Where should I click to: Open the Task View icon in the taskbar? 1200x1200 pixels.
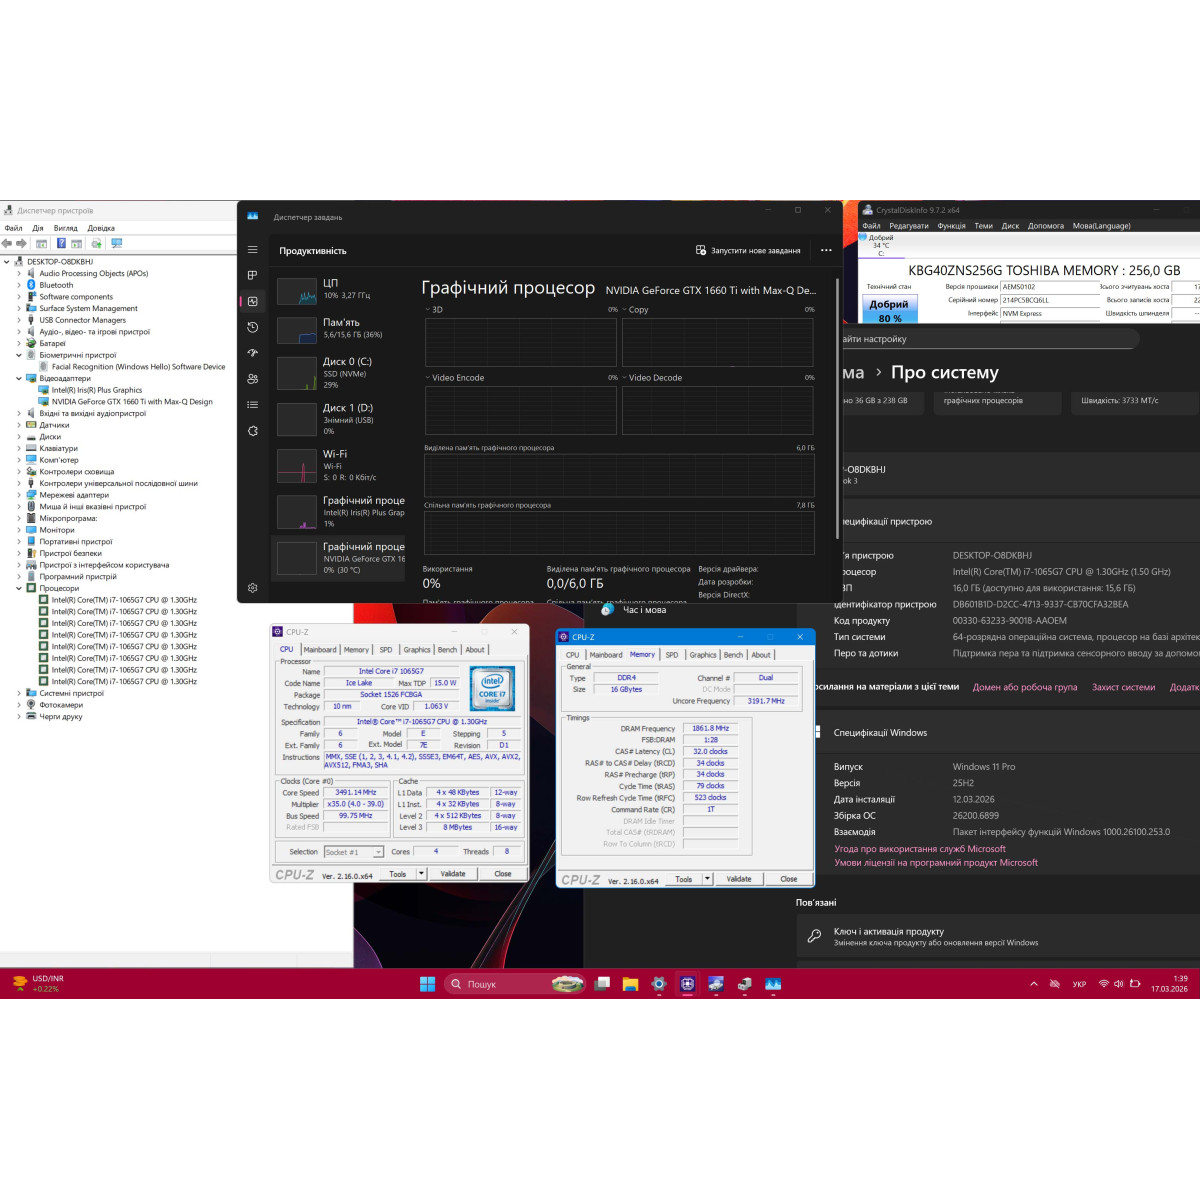coord(602,984)
